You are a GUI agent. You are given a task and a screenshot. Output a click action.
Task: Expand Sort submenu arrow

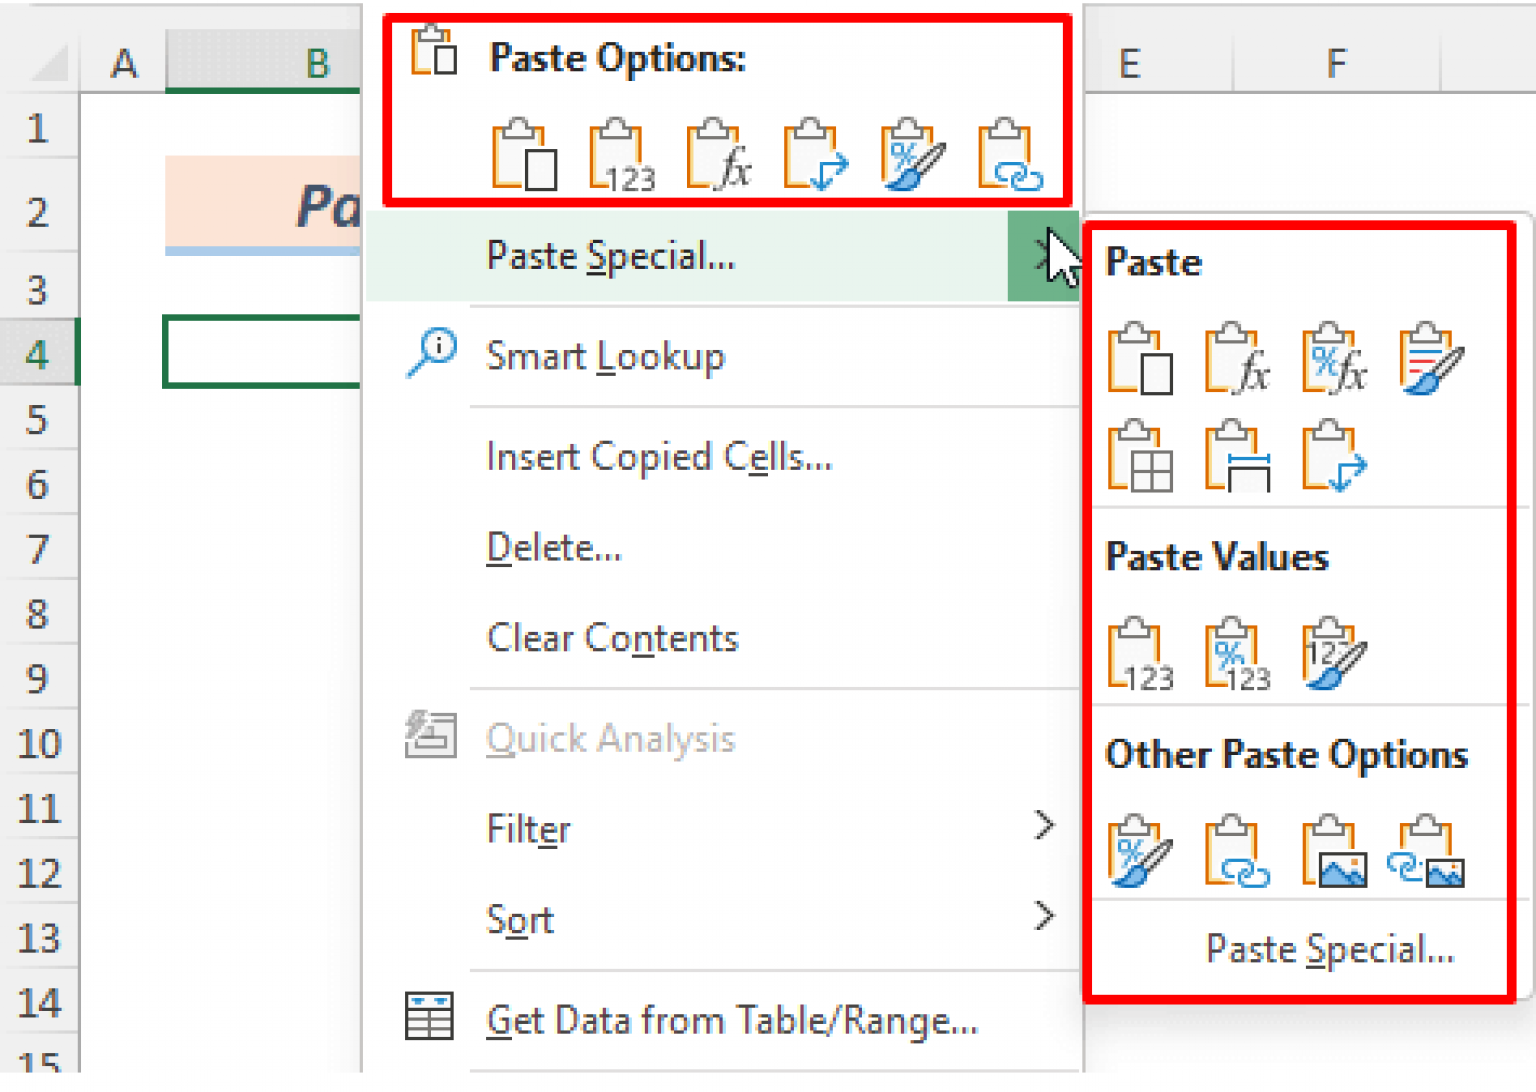pos(1044,916)
